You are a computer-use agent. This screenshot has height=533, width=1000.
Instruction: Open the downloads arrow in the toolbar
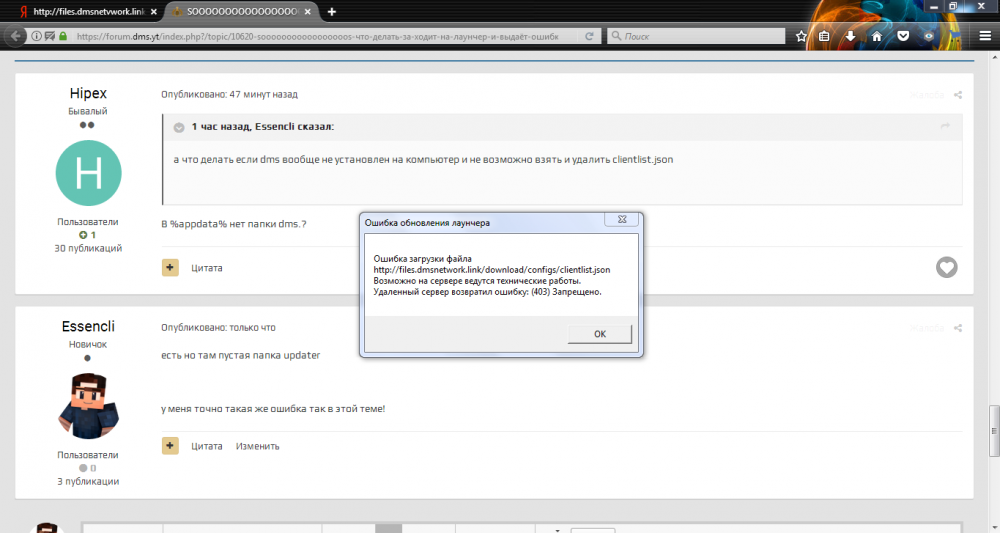click(851, 35)
